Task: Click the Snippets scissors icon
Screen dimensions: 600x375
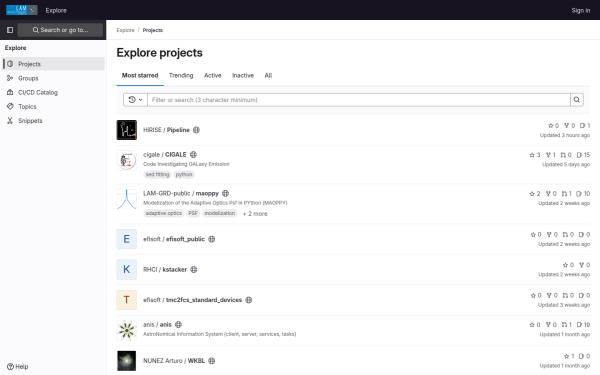Action: click(10, 121)
